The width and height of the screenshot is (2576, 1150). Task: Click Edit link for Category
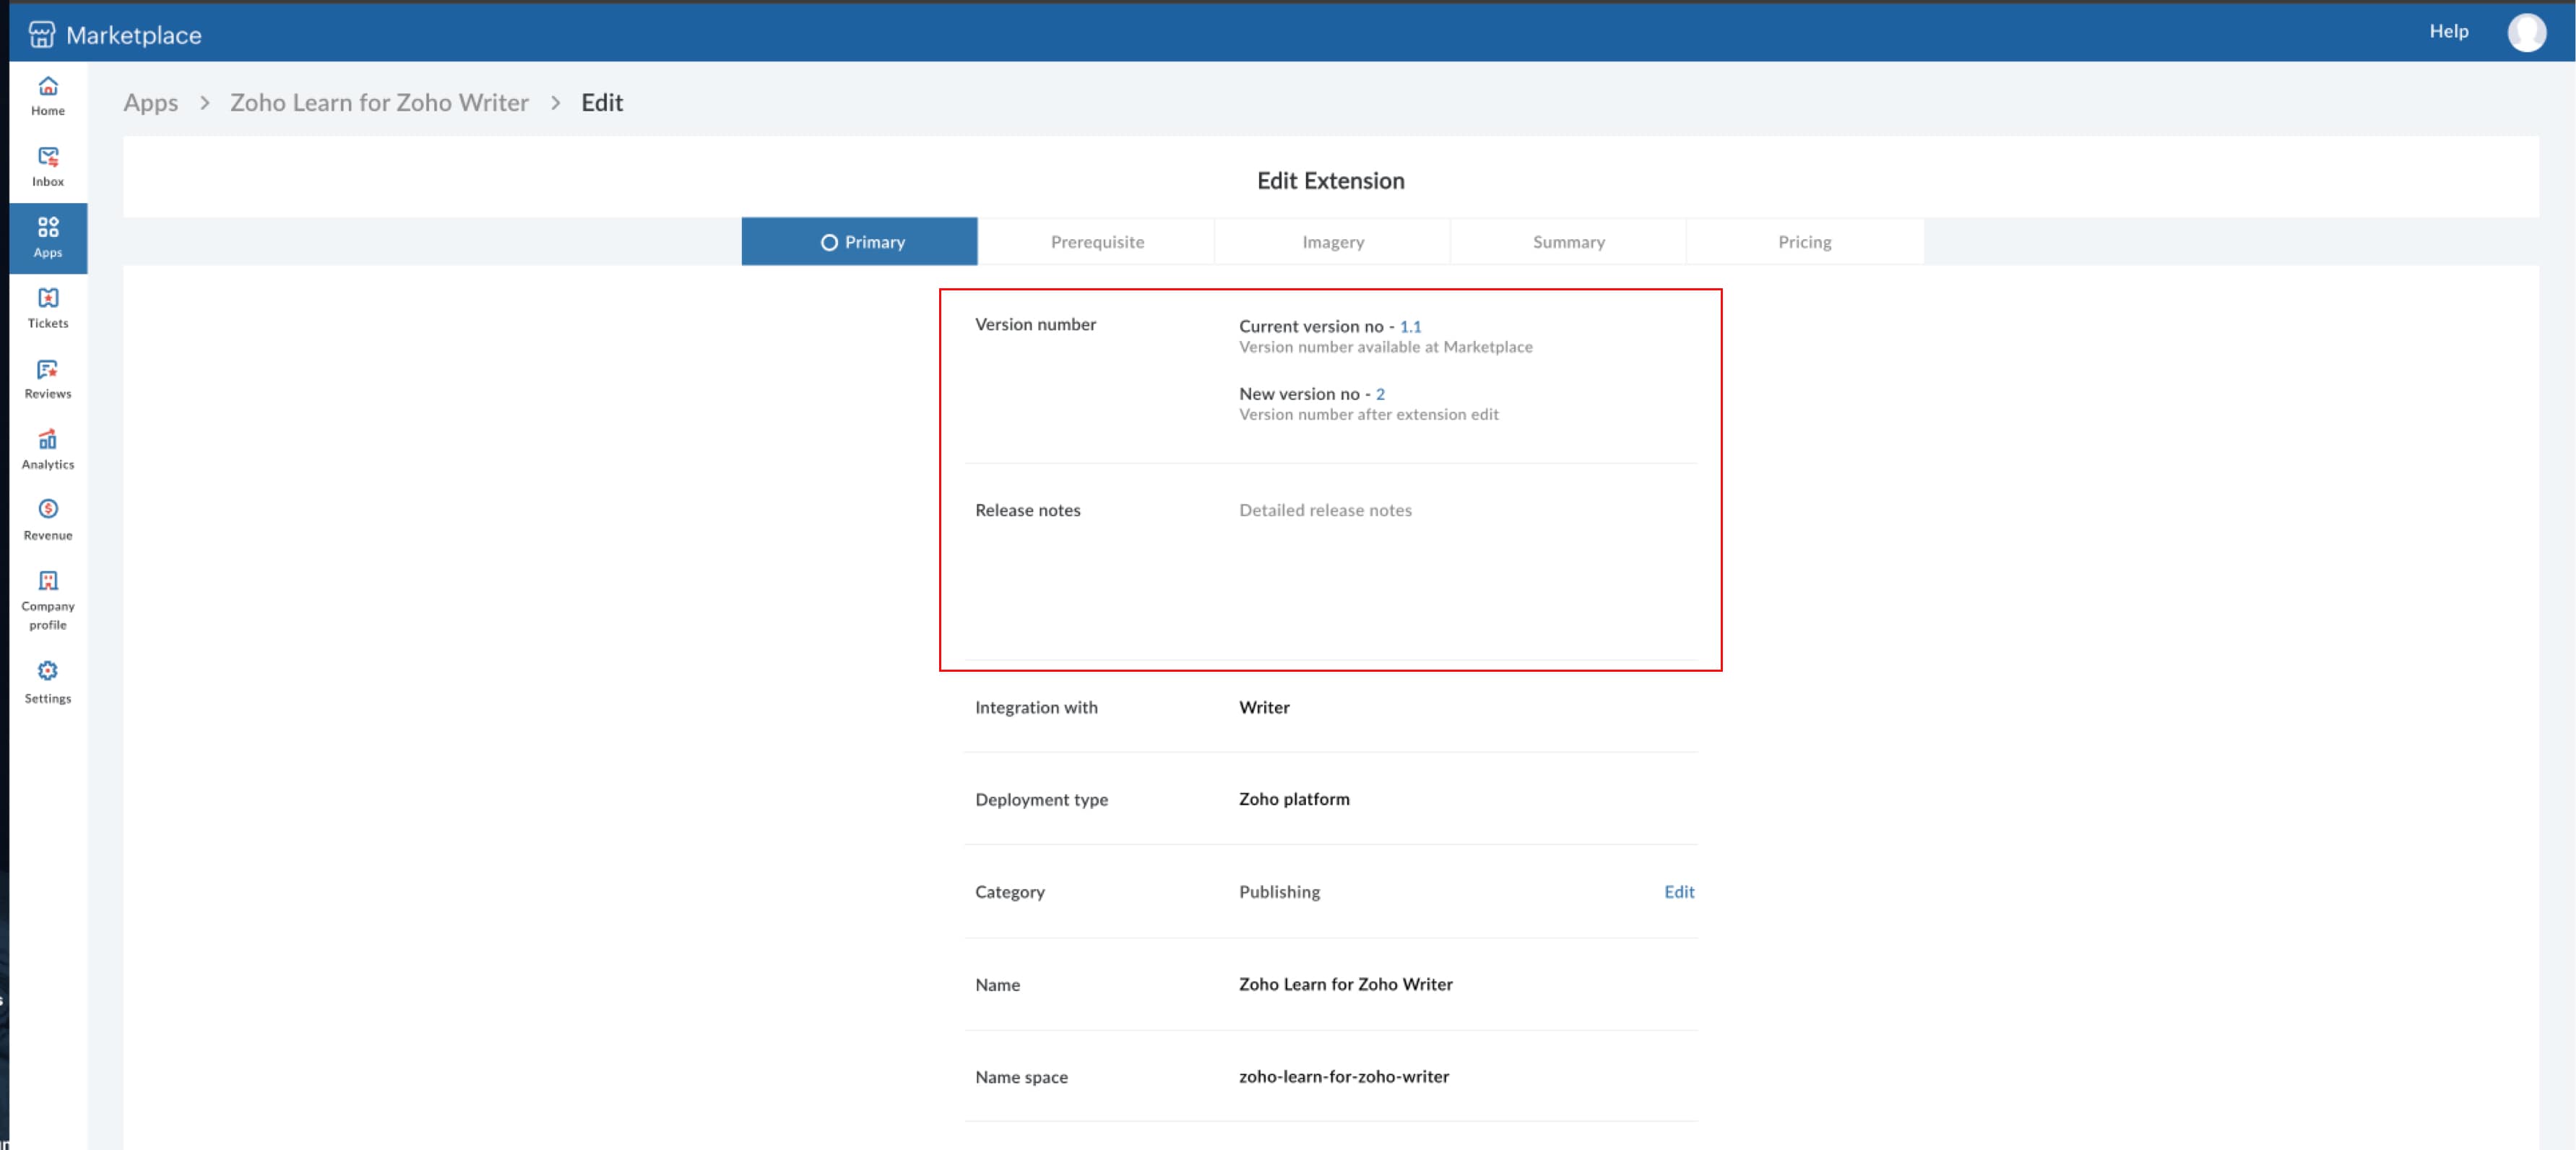click(1678, 892)
